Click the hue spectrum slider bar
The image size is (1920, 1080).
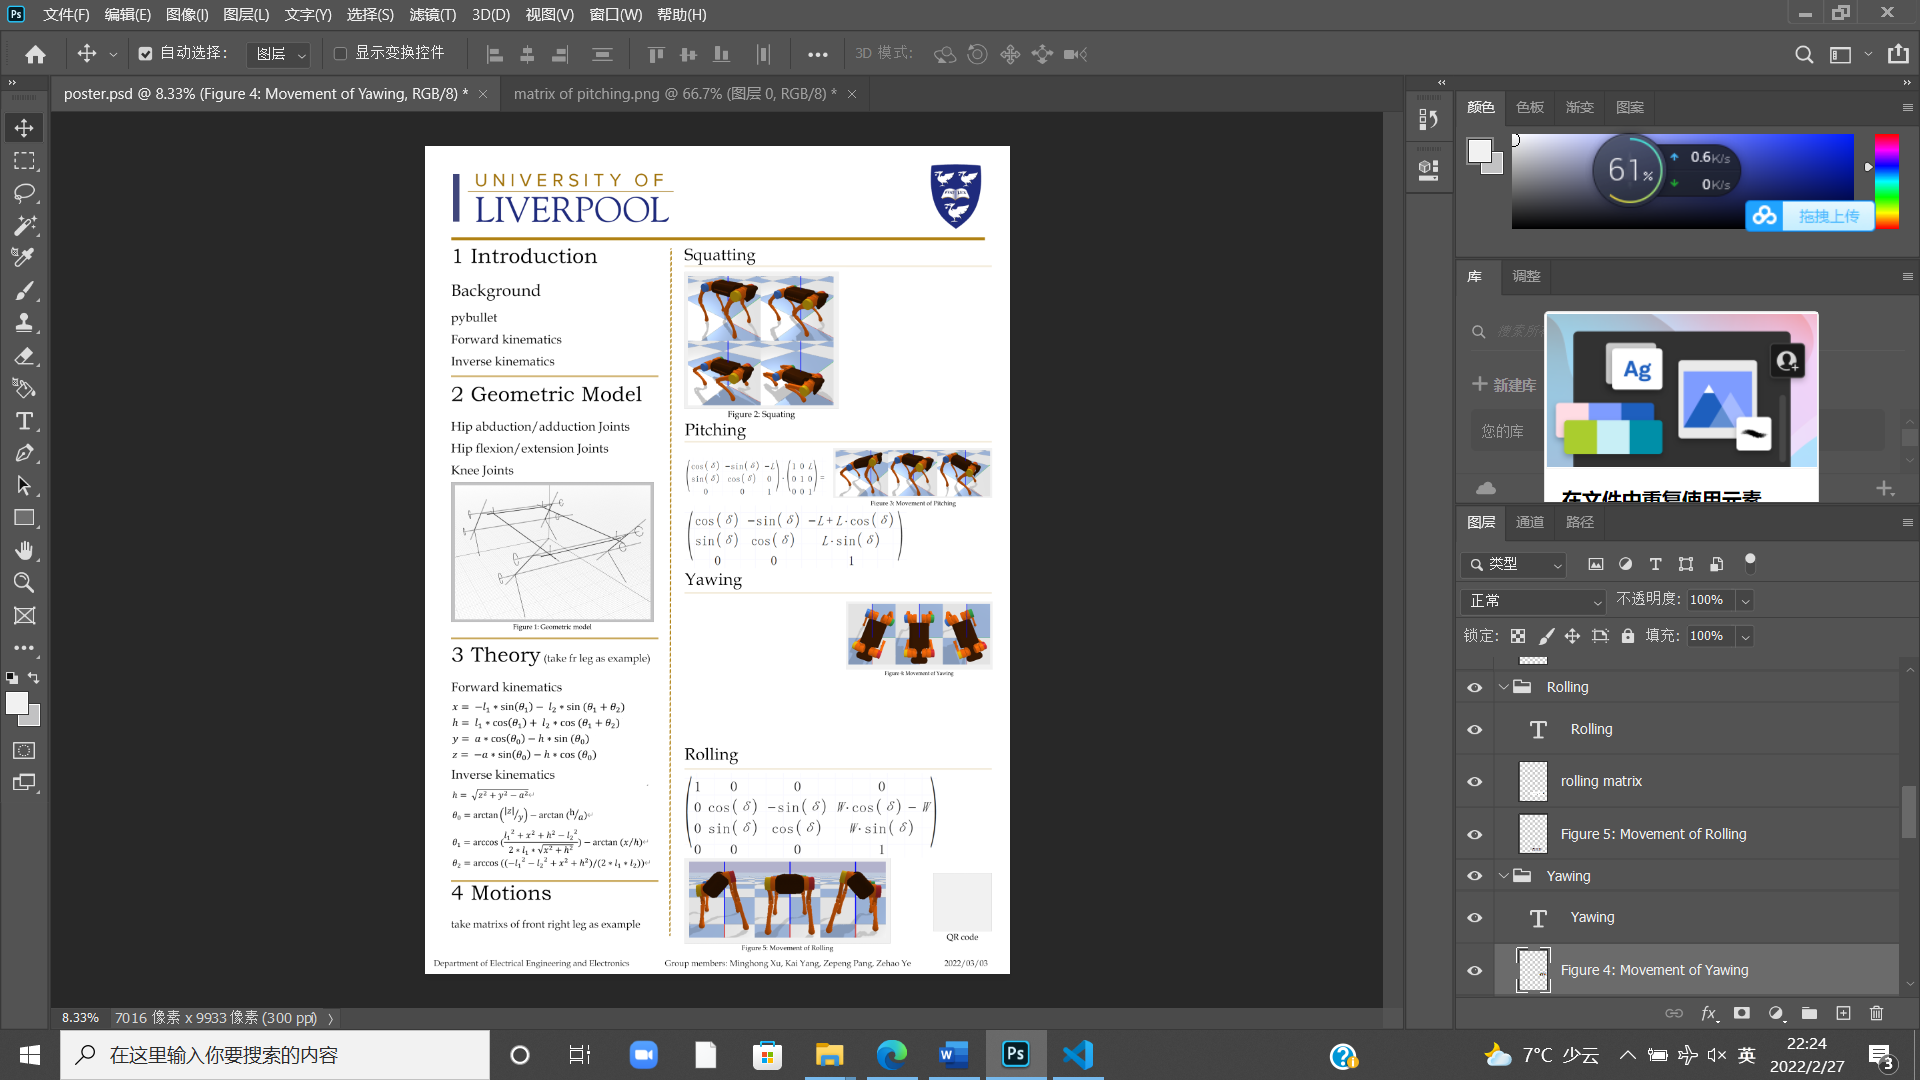click(1886, 181)
